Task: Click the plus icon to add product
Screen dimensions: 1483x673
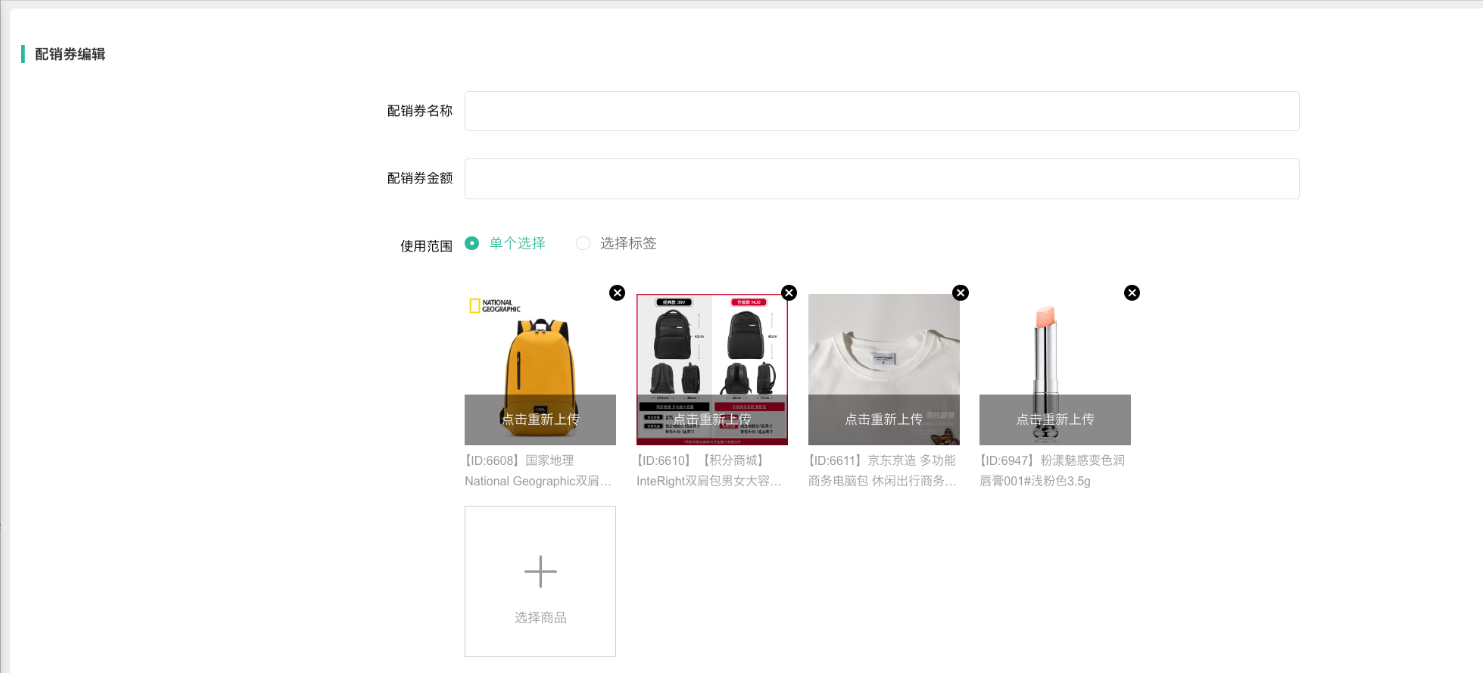Action: point(540,572)
